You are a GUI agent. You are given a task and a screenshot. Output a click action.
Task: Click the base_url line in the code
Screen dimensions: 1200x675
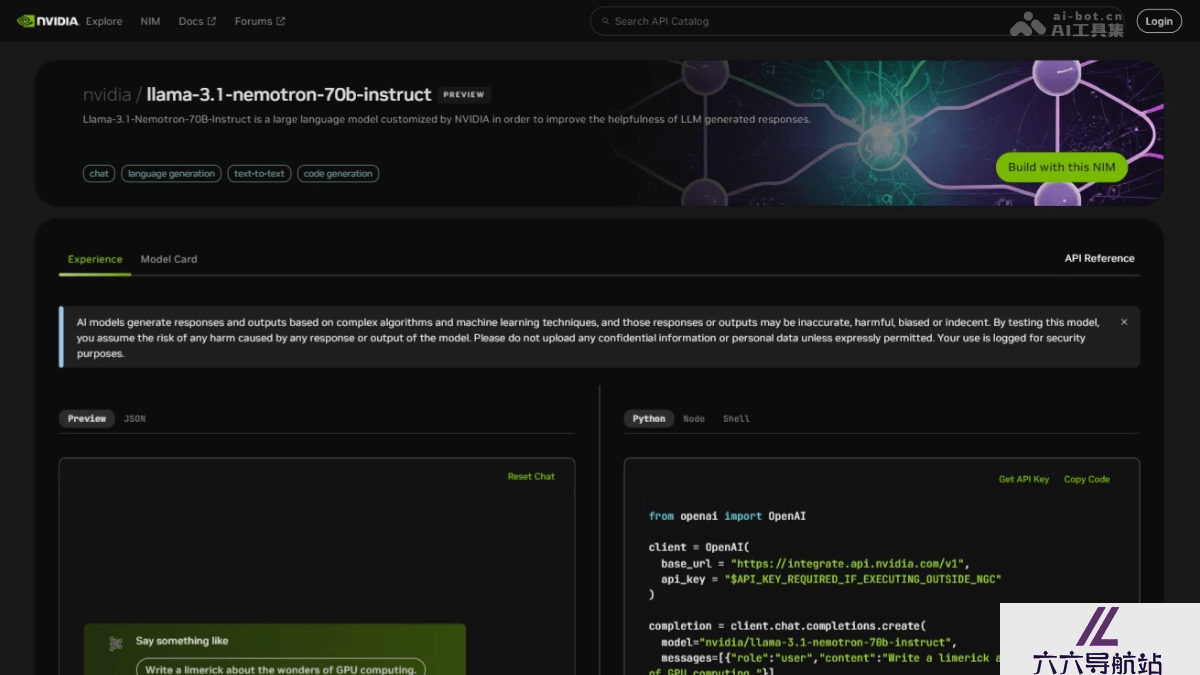pos(815,563)
